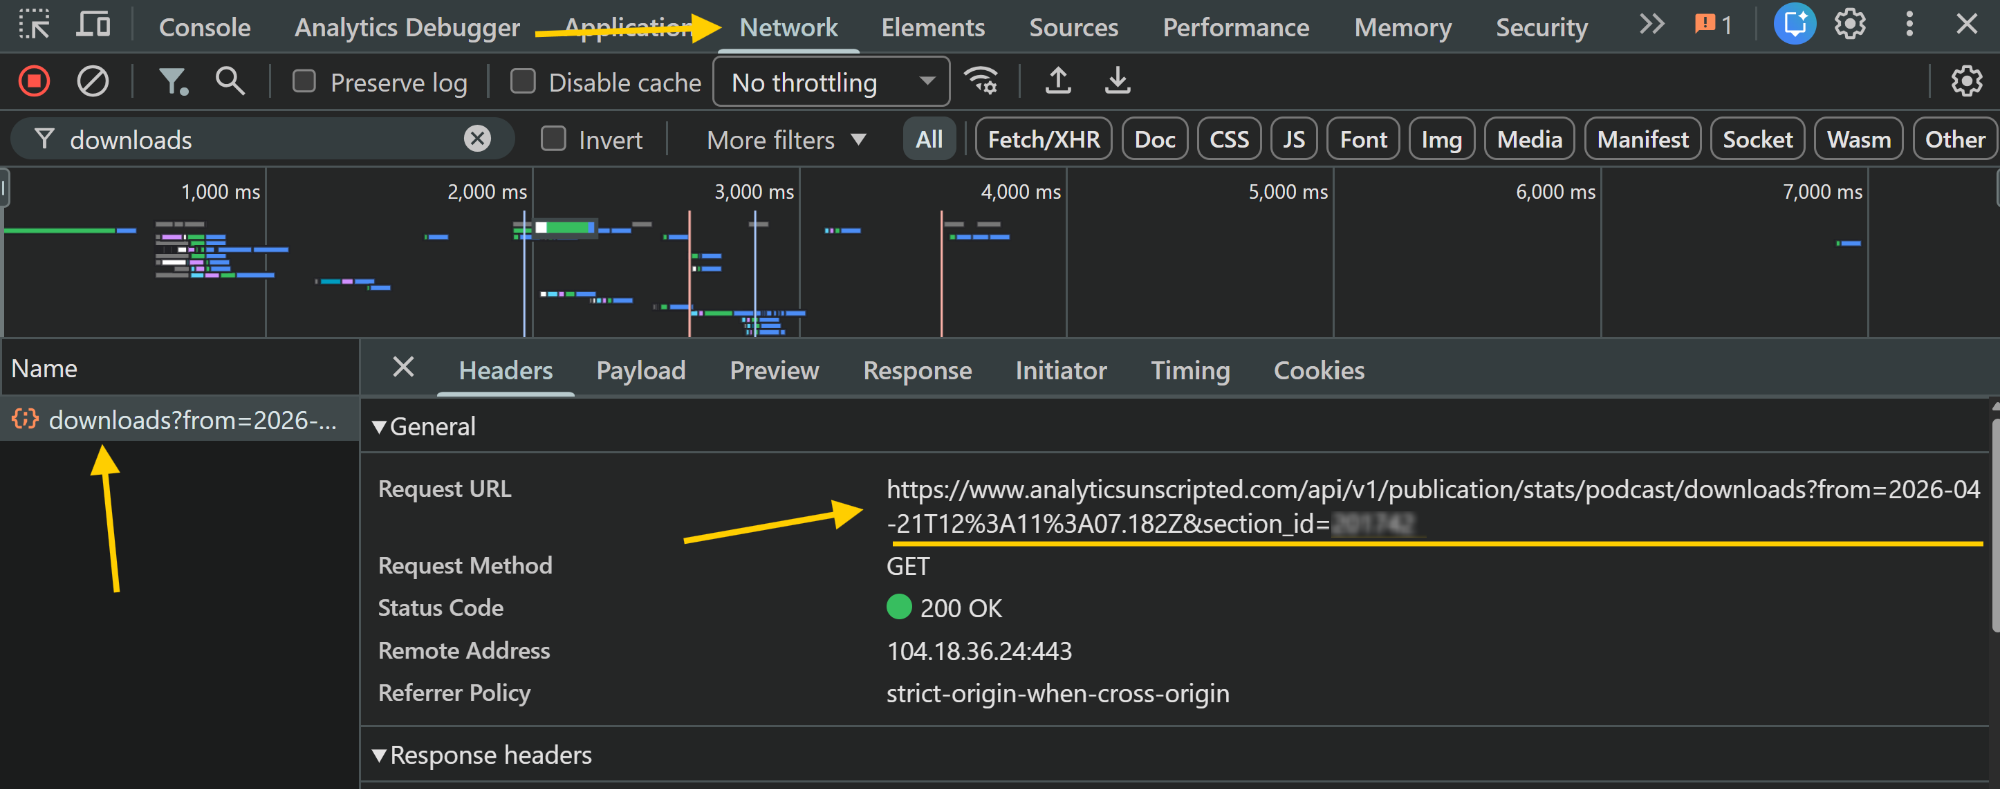Filter by JS requests
Viewport: 2000px width, 789px height.
coord(1294,139)
